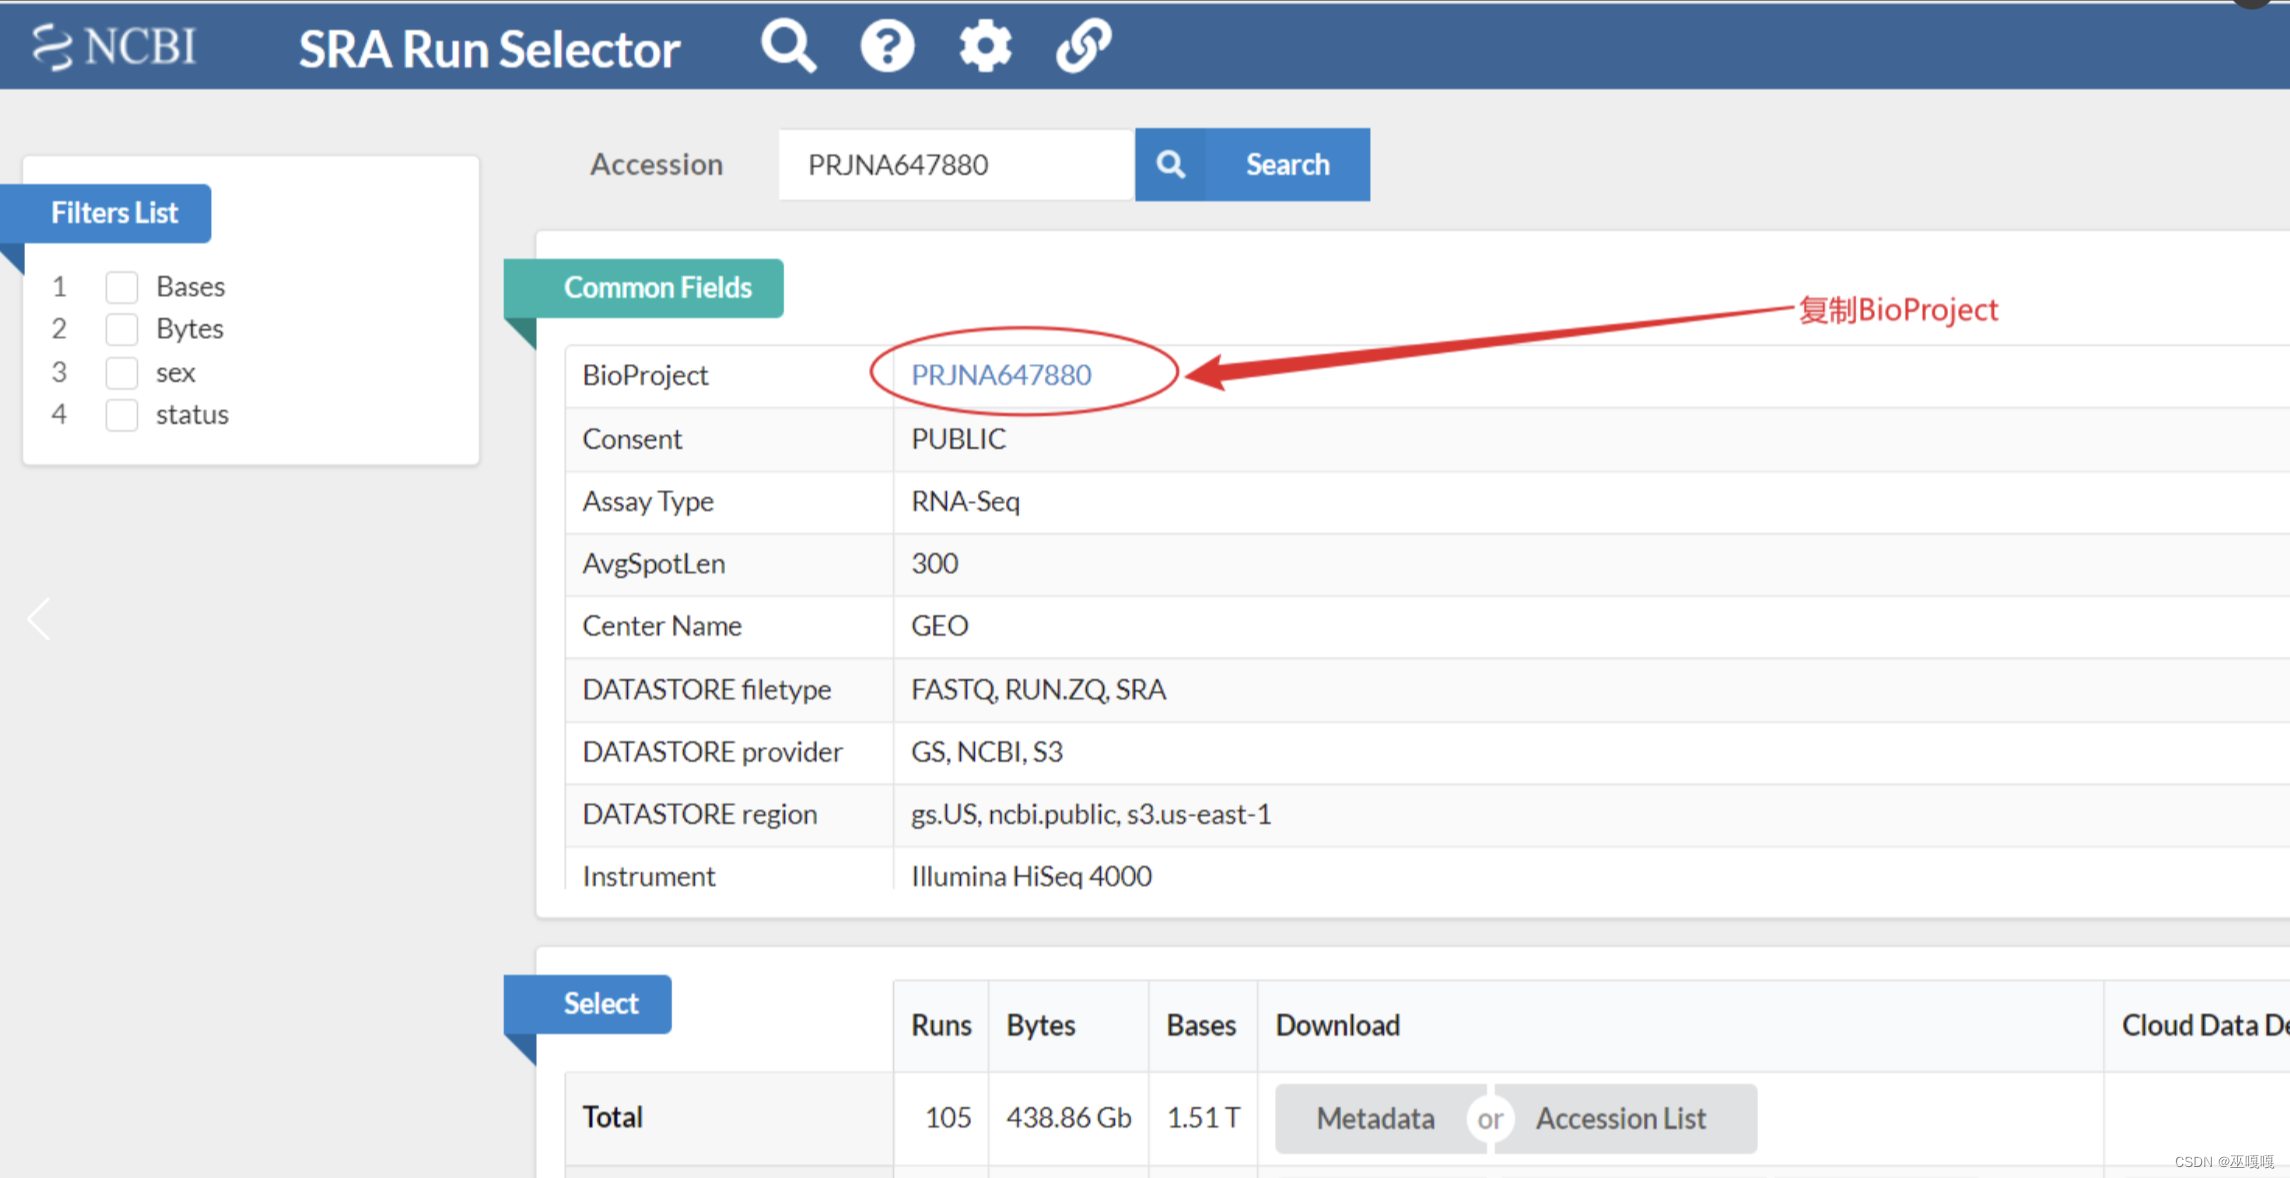Download Metadata for total runs
The image size is (2290, 1178).
[1375, 1118]
